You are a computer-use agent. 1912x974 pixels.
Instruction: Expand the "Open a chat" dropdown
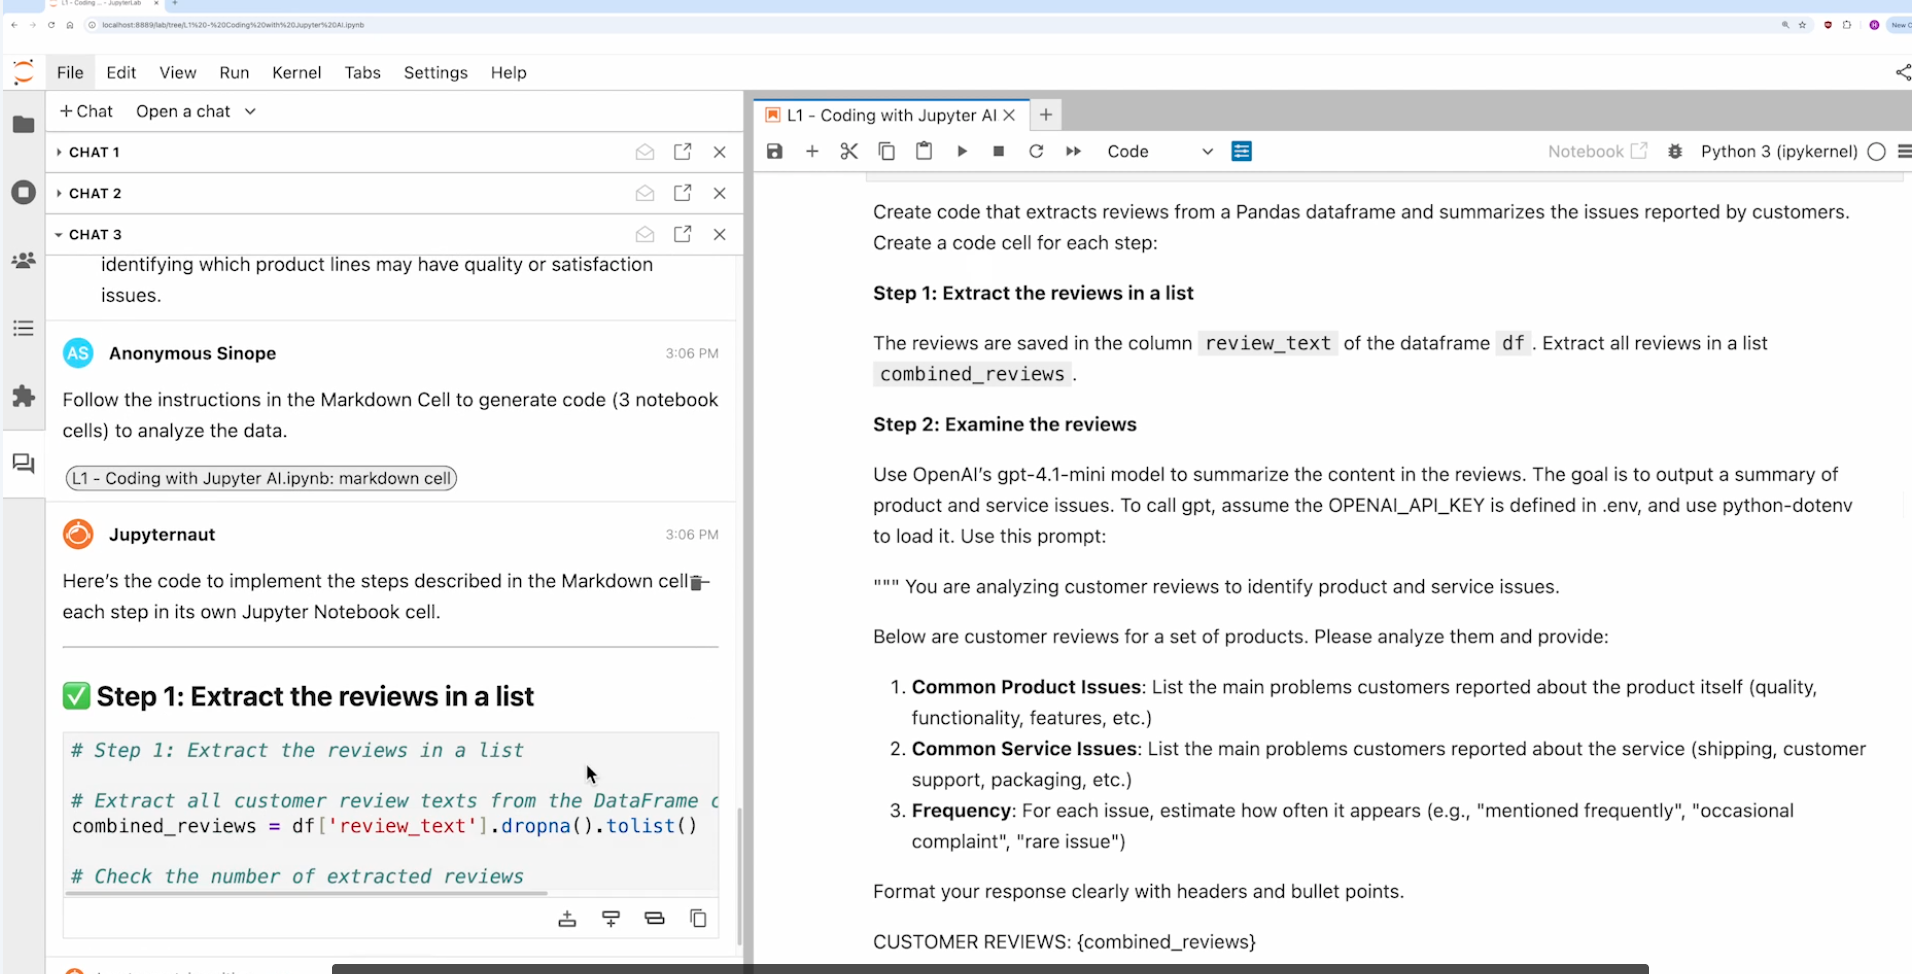pyautogui.click(x=196, y=111)
